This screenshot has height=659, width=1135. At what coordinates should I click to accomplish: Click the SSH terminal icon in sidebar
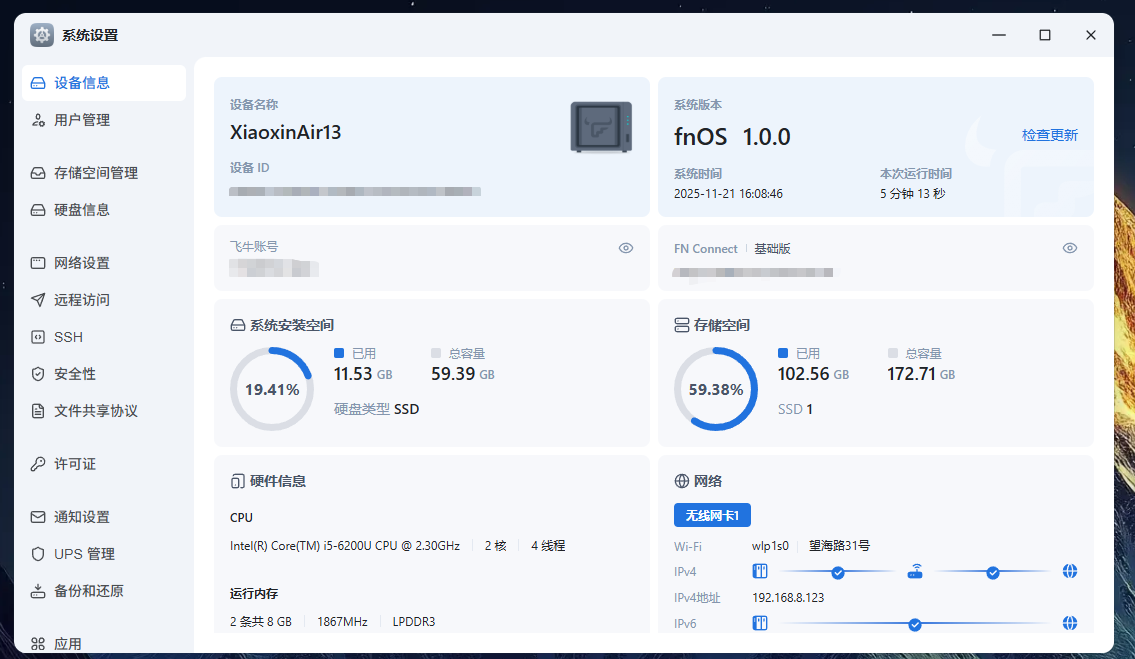tap(38, 337)
